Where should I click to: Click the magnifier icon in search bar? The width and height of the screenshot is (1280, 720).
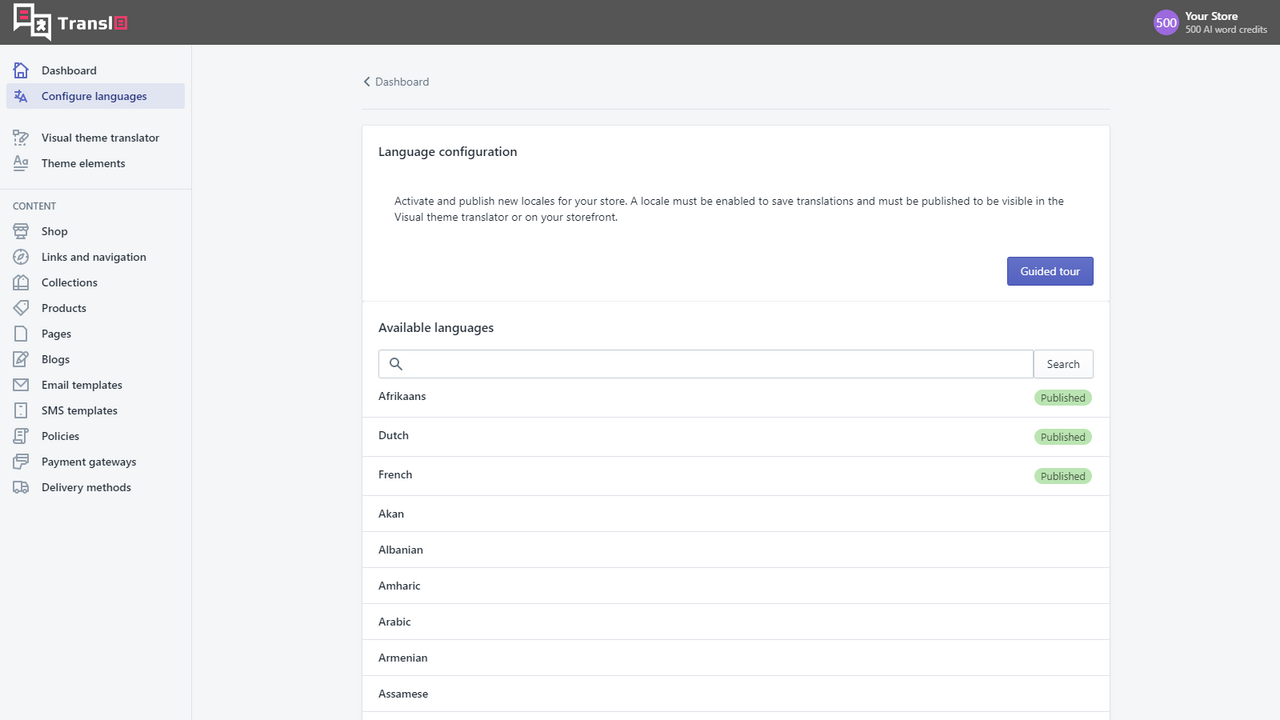pos(395,363)
